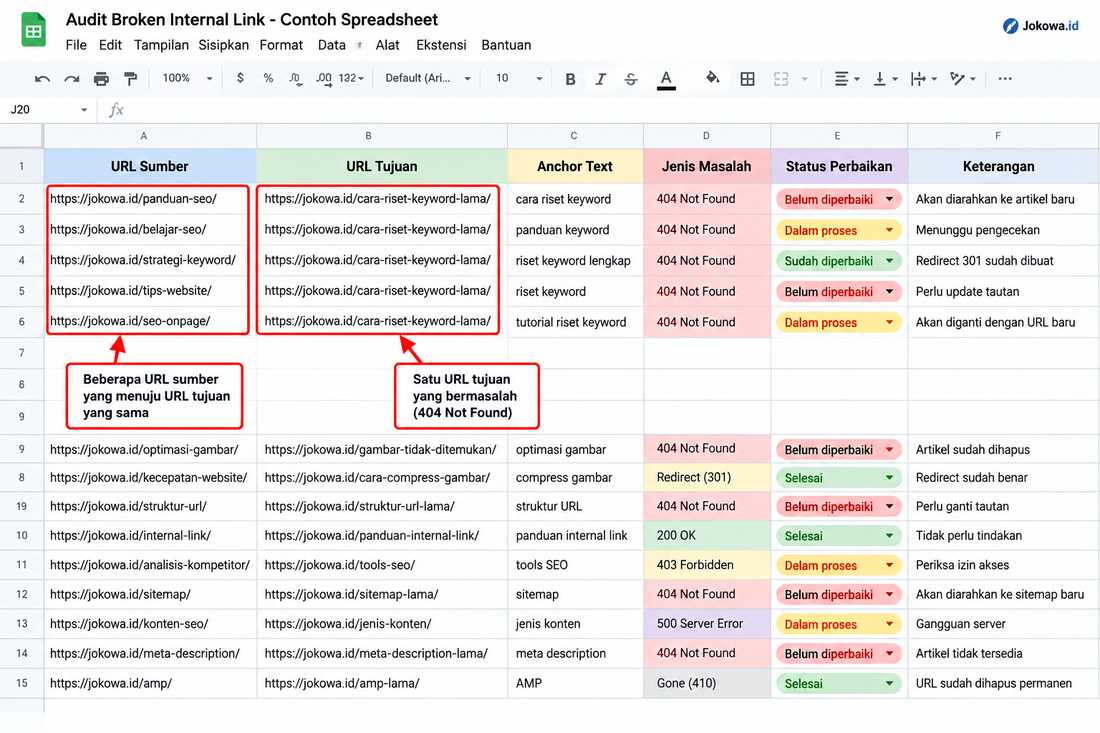Select column D header
Image resolution: width=1100 pixels, height=733 pixels.
tap(706, 136)
